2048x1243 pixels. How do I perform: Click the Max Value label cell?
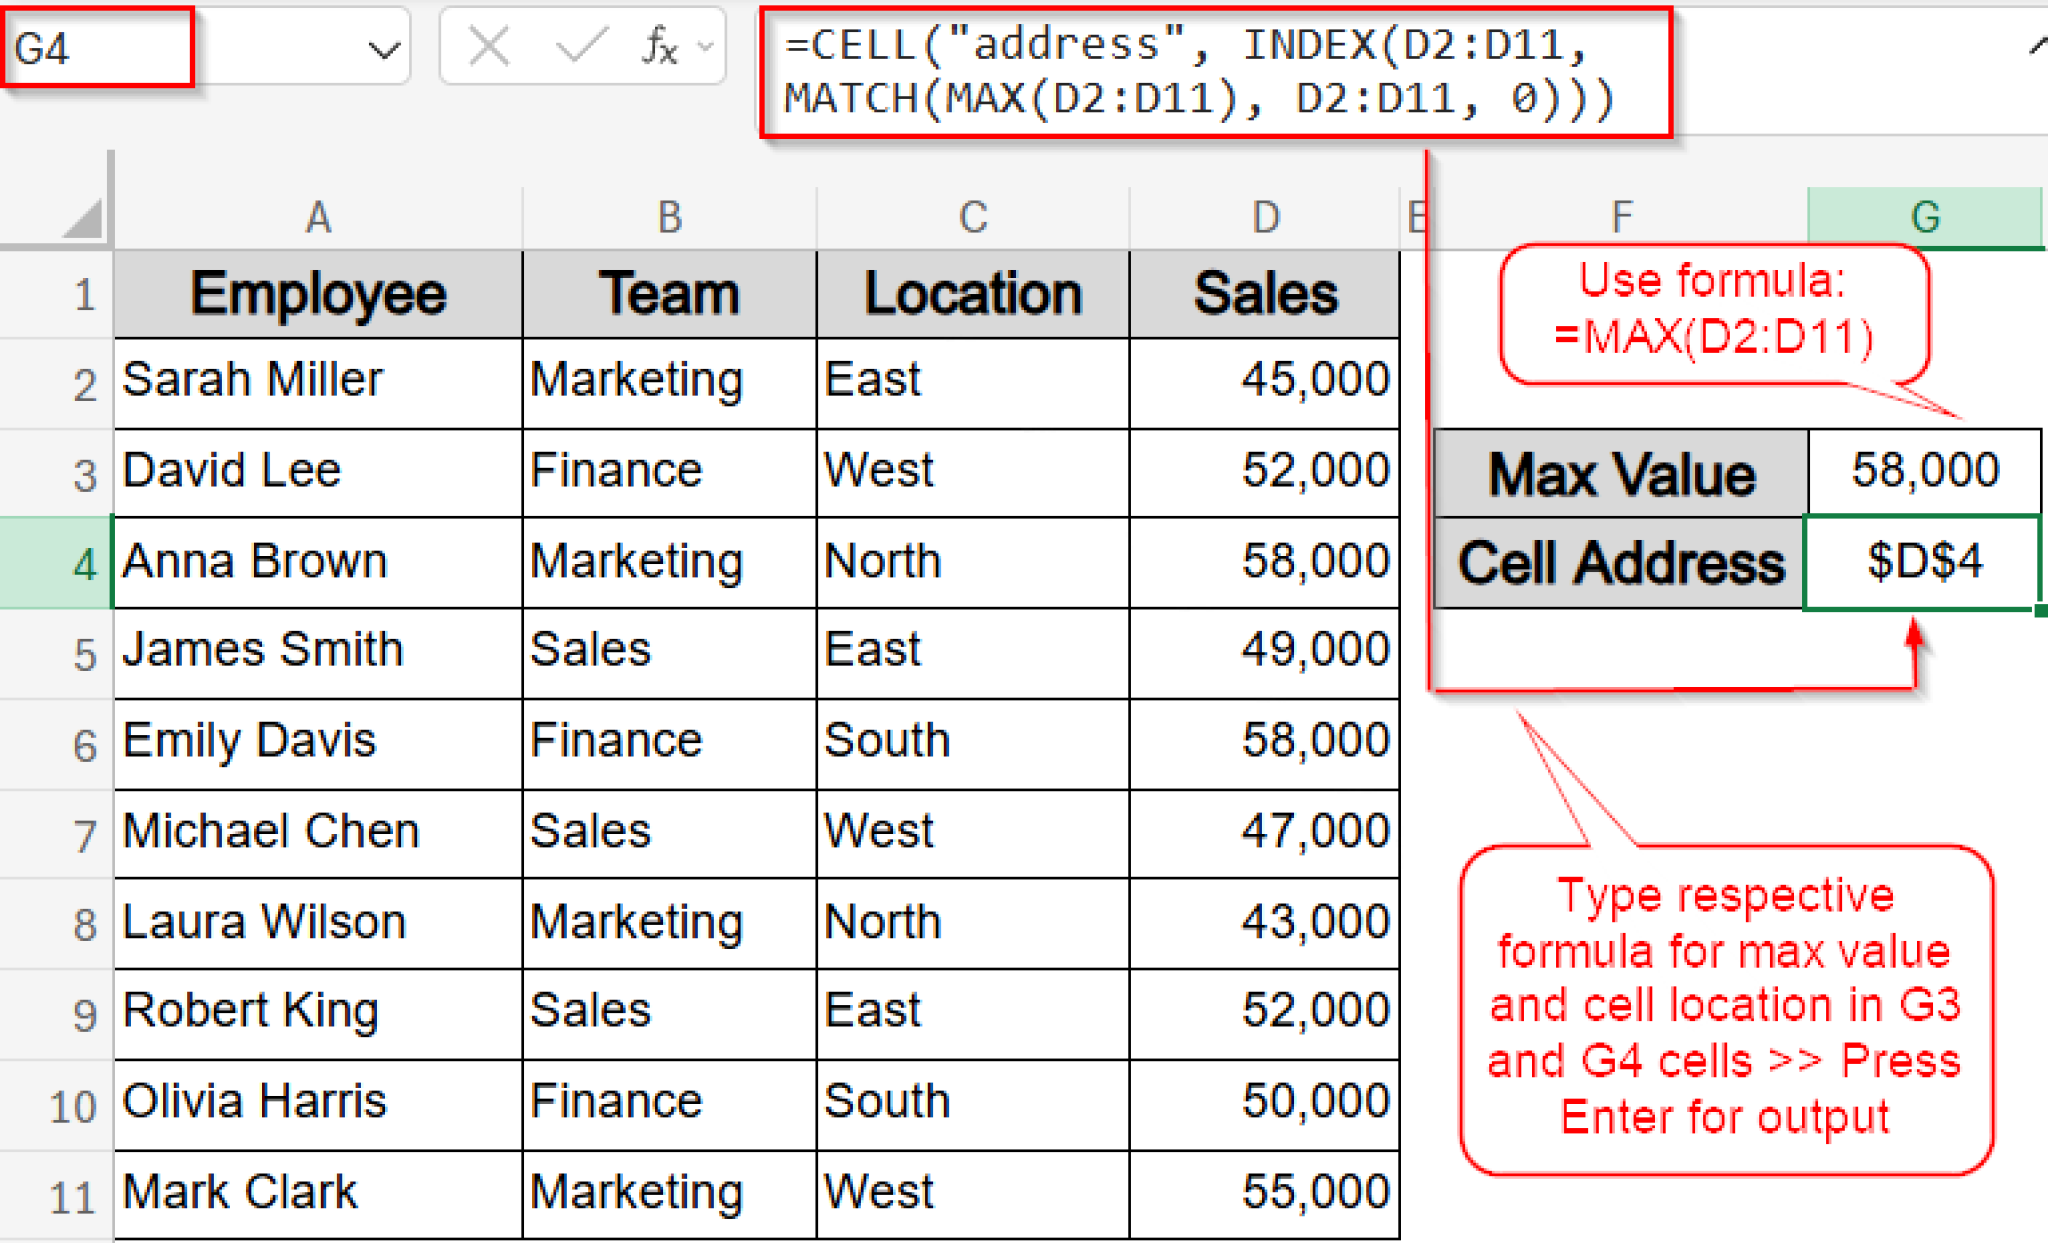[x=1618, y=473]
